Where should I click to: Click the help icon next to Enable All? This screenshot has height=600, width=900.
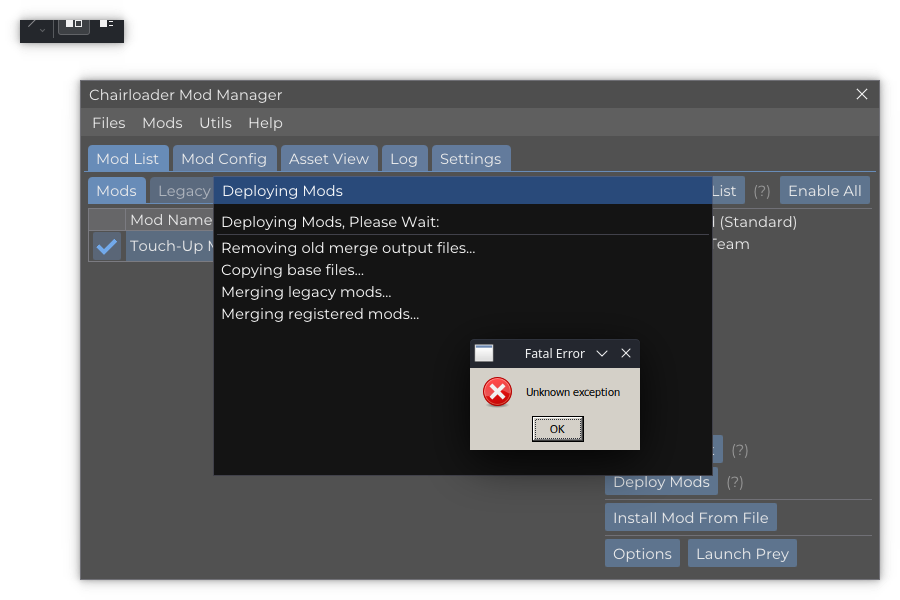(761, 190)
